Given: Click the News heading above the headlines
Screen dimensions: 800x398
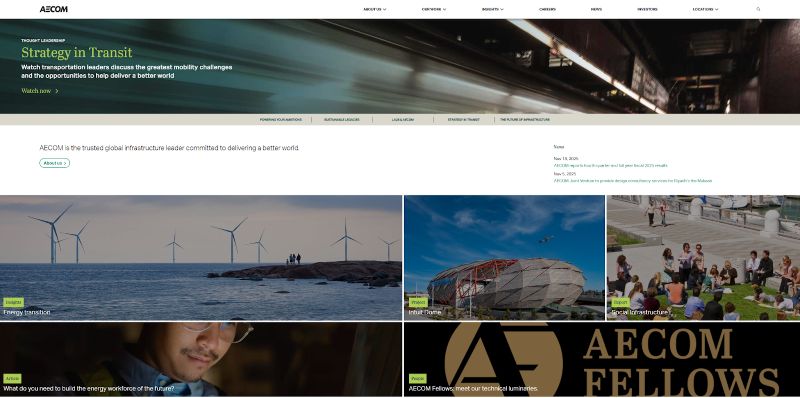Looking at the screenshot, I should (x=559, y=147).
